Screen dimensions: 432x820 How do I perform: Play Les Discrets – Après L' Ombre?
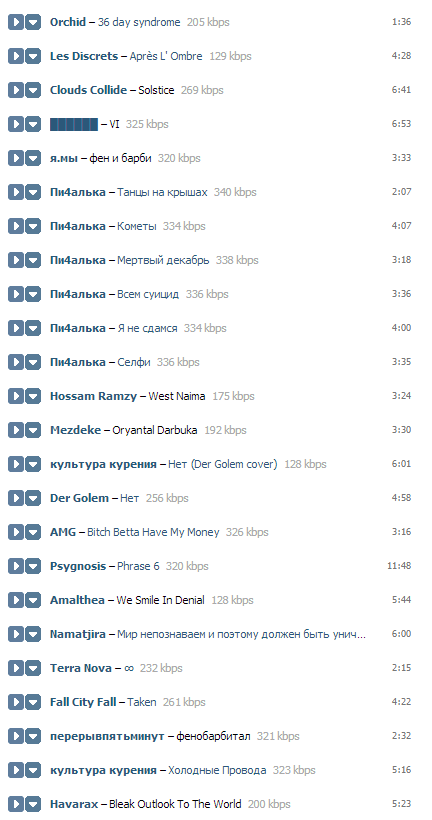point(16,56)
